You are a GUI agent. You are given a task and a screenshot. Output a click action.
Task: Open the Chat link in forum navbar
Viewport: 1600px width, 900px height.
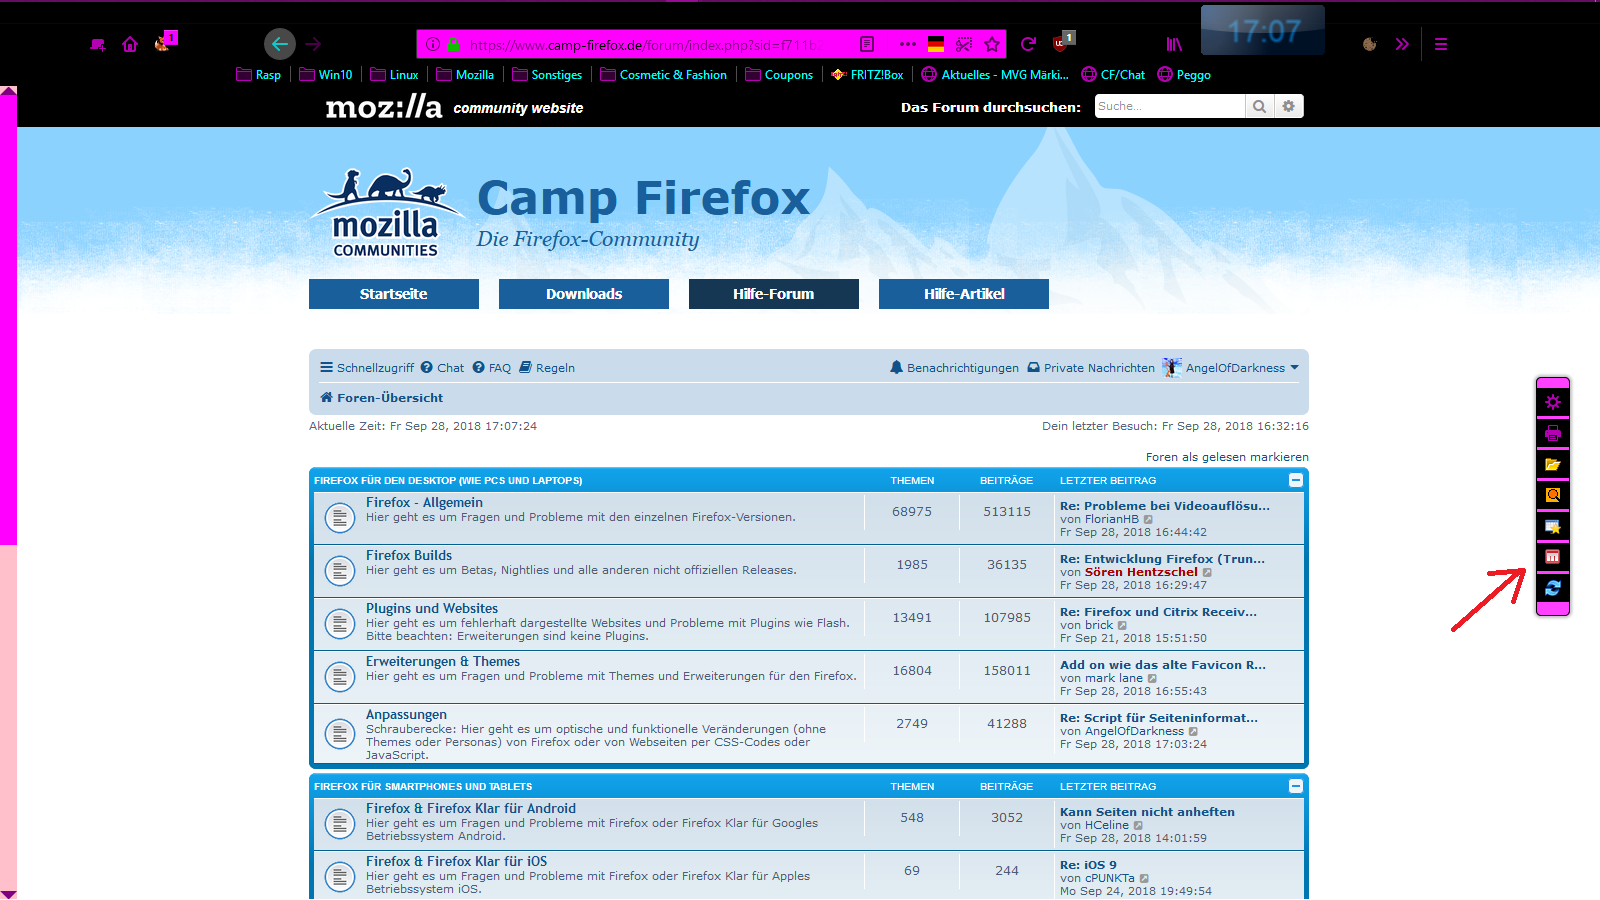click(x=442, y=368)
